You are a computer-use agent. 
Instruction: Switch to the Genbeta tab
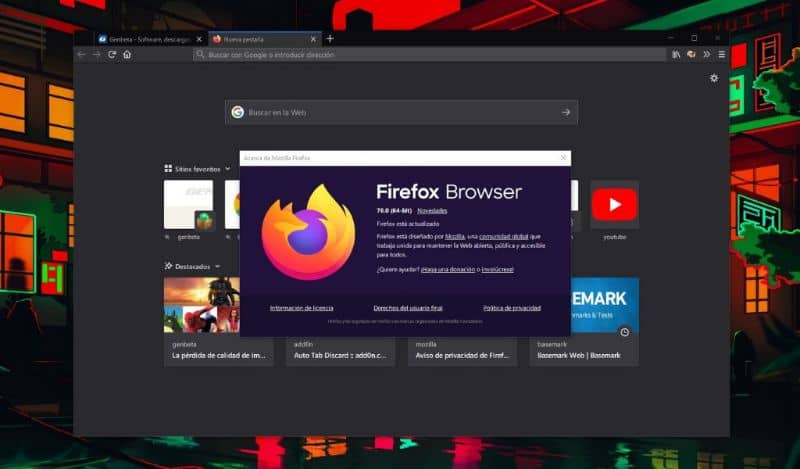(149, 39)
